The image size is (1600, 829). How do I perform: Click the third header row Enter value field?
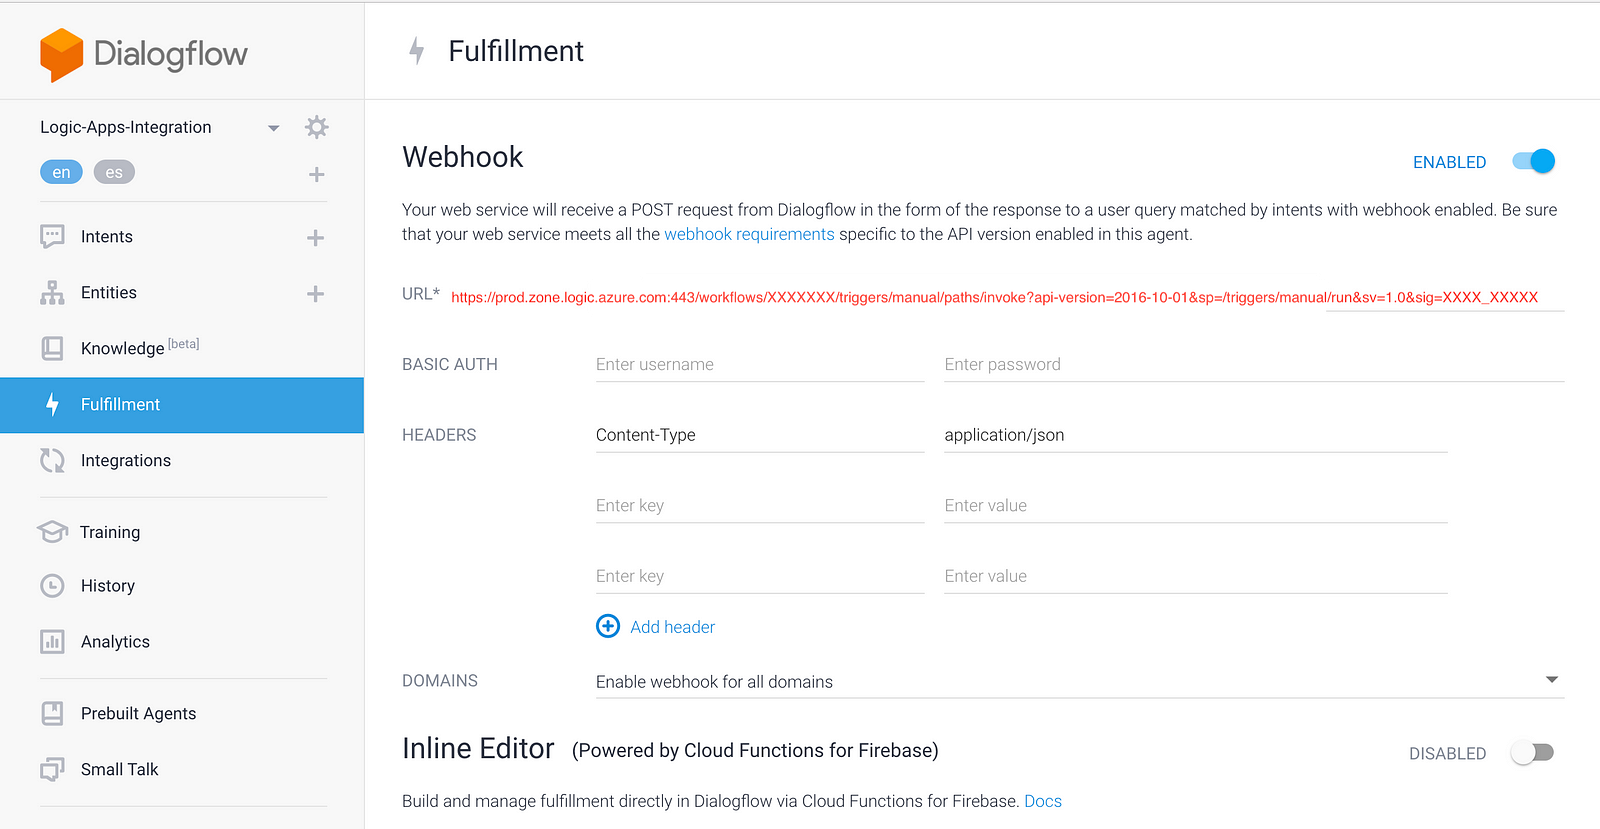pos(1196,576)
